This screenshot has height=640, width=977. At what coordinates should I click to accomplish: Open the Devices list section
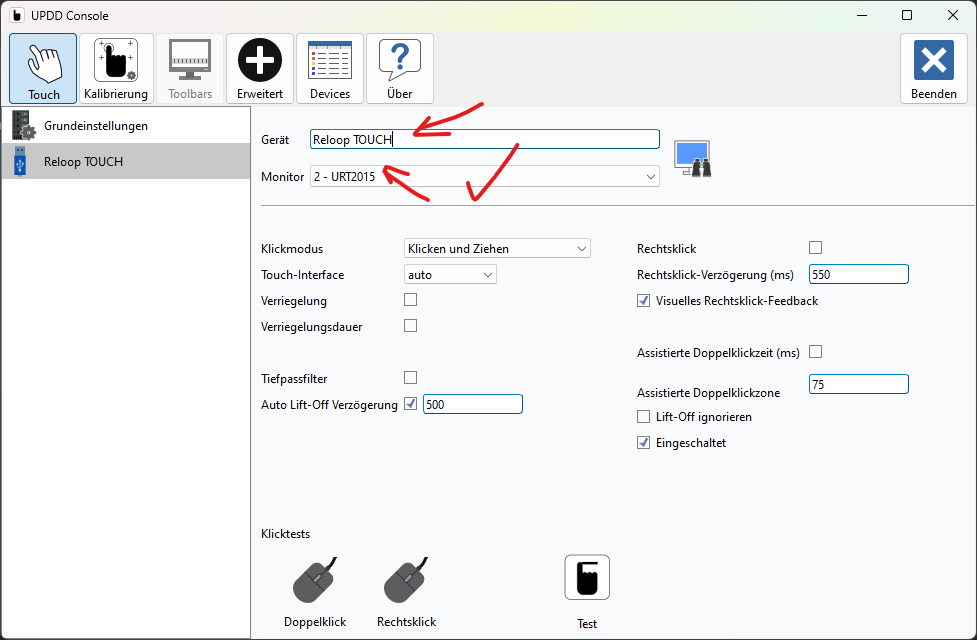[x=330, y=69]
